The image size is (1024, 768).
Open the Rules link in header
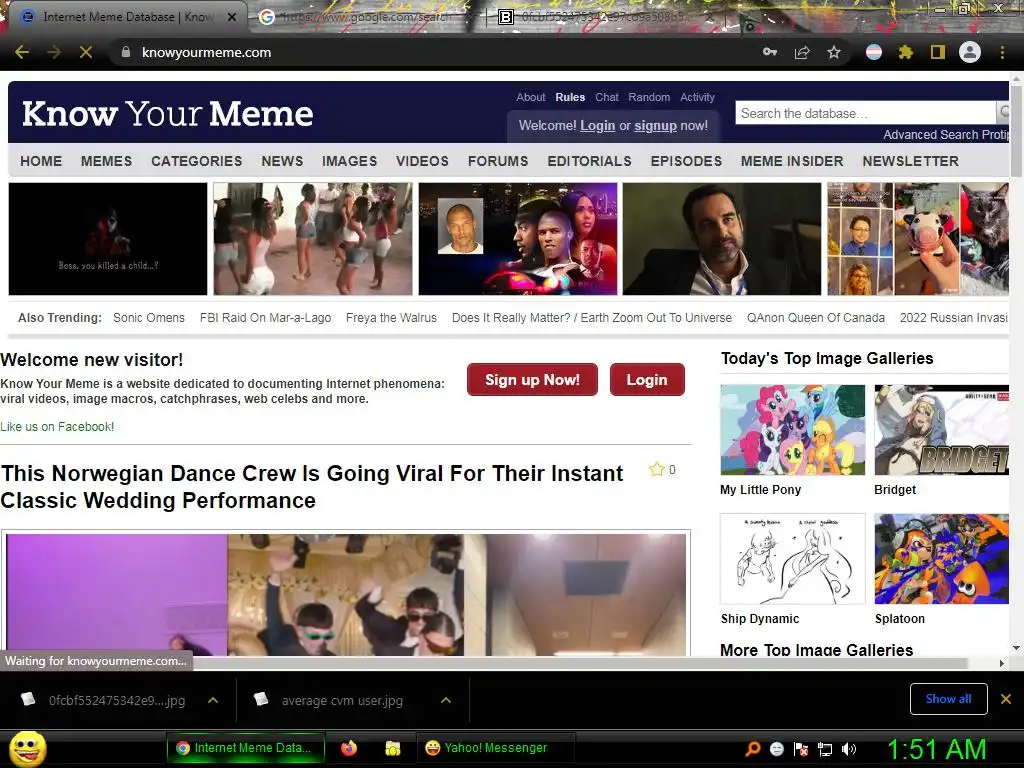pyautogui.click(x=570, y=97)
